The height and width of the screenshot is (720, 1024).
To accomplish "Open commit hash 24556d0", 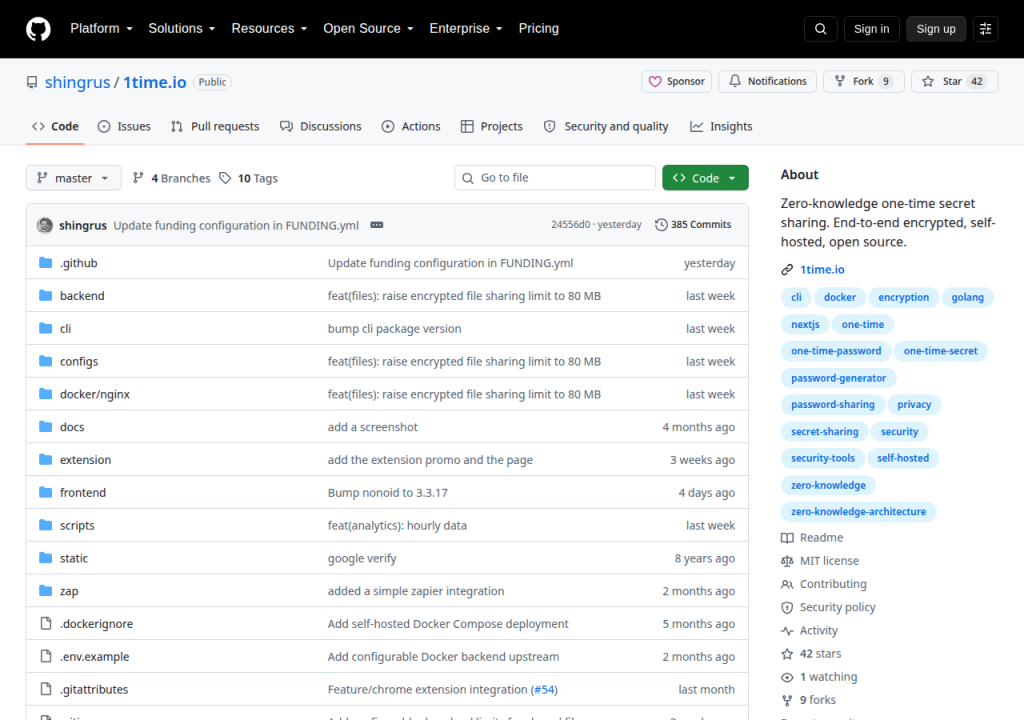I will (x=570, y=225).
